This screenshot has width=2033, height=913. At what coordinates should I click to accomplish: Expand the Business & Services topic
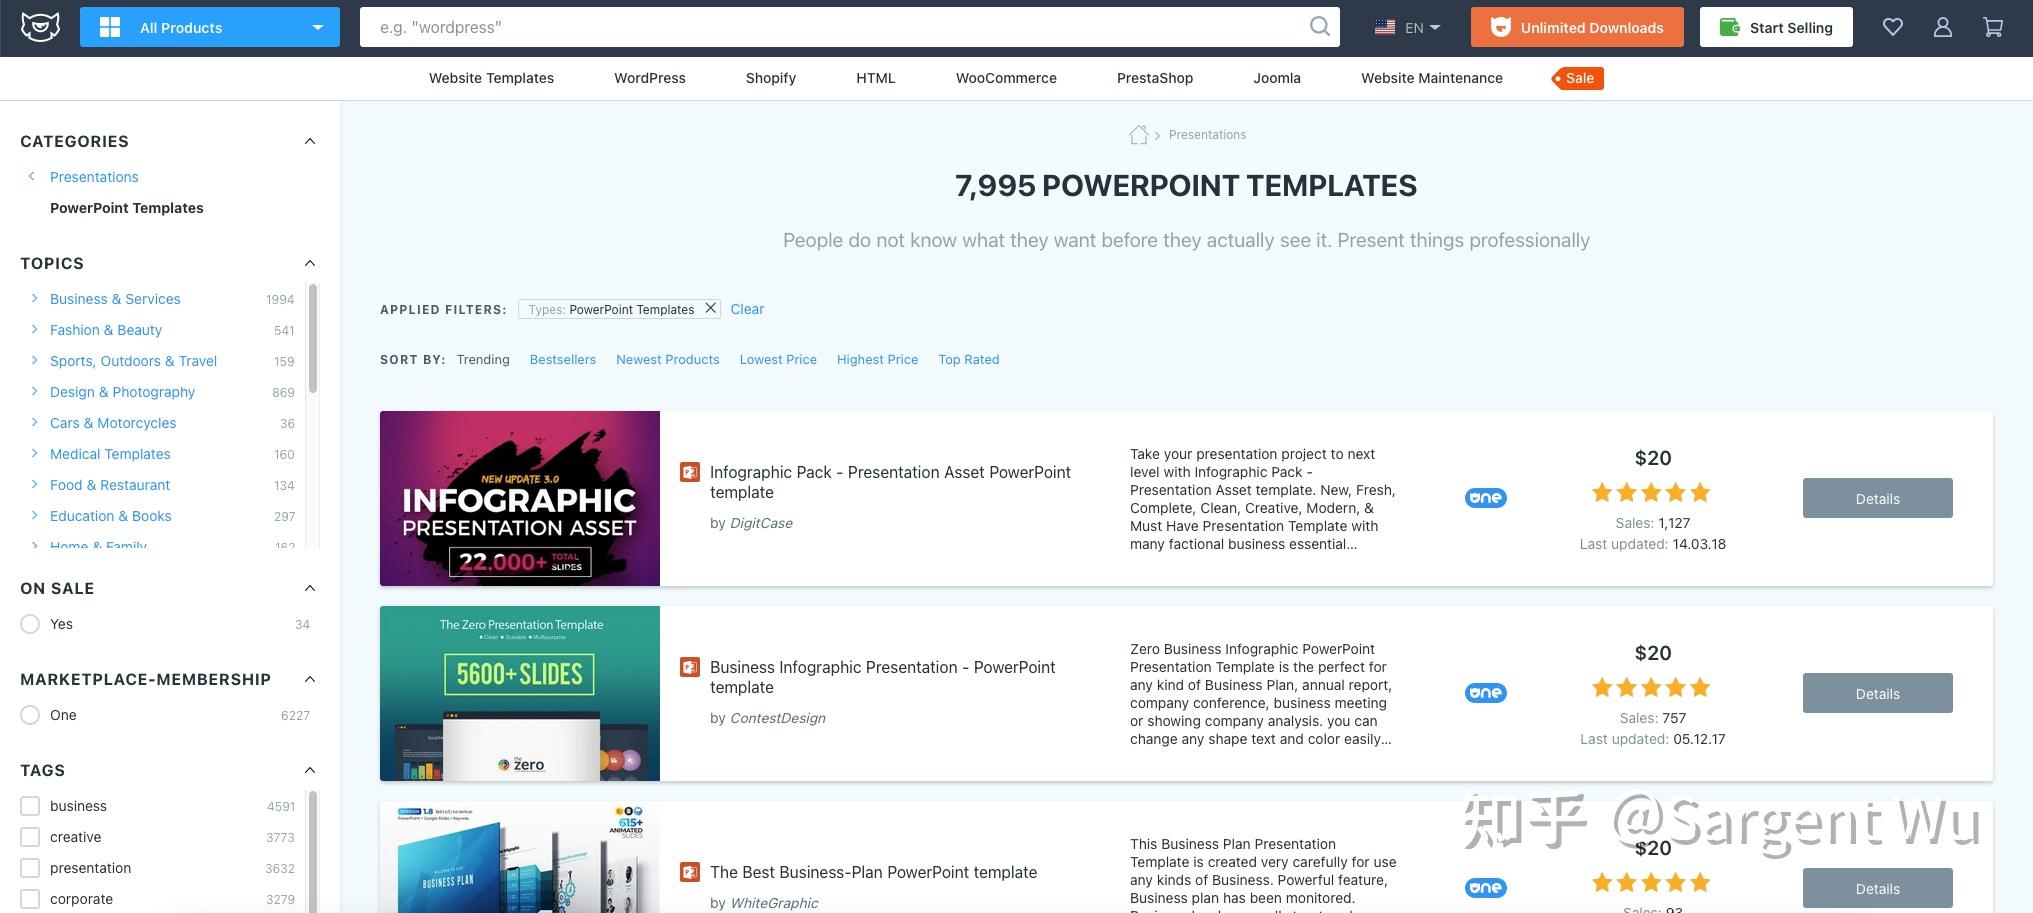[34, 298]
